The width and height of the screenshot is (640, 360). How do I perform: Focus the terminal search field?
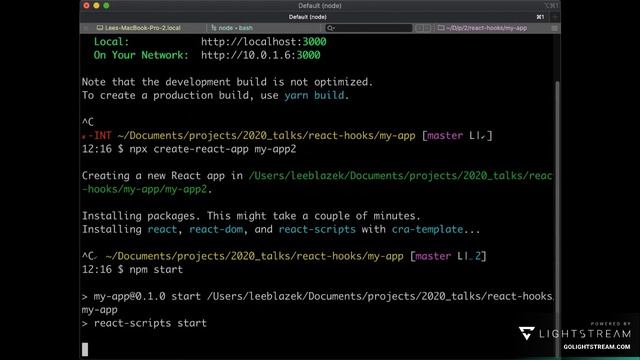pyautogui.click(x=369, y=28)
